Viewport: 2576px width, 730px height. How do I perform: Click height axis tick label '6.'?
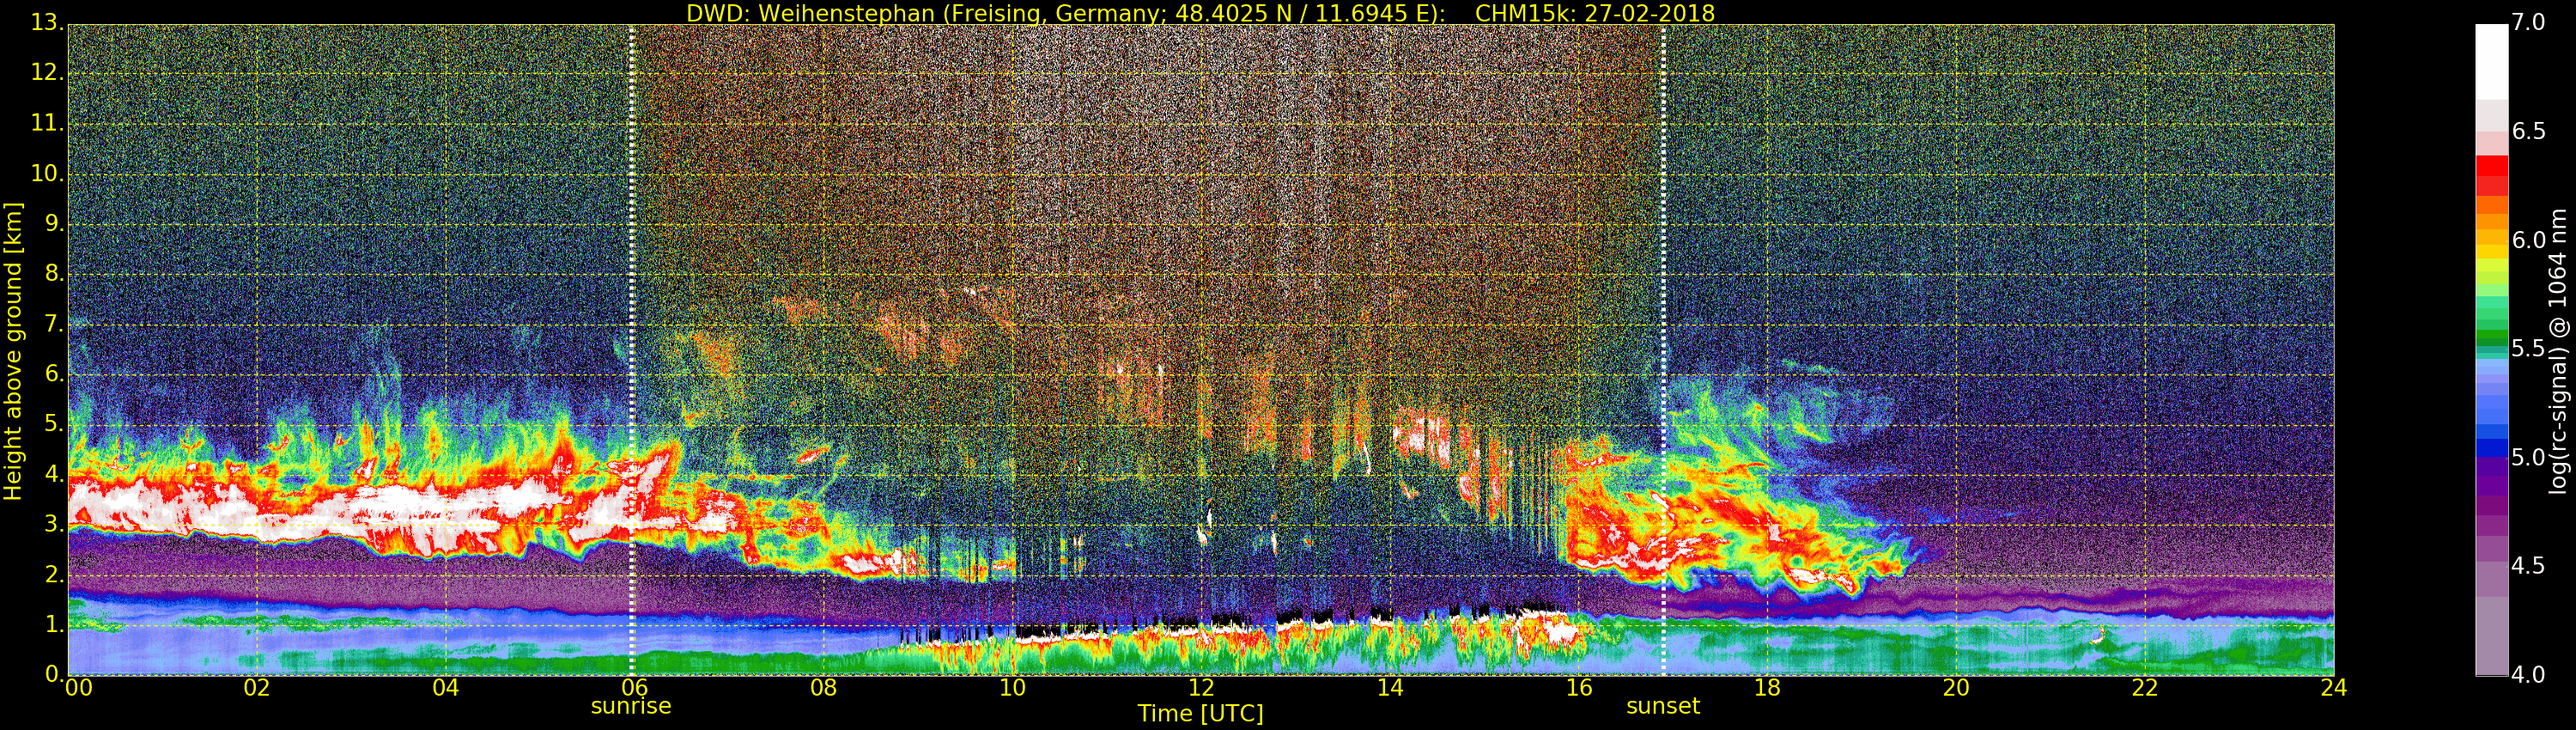(54, 374)
